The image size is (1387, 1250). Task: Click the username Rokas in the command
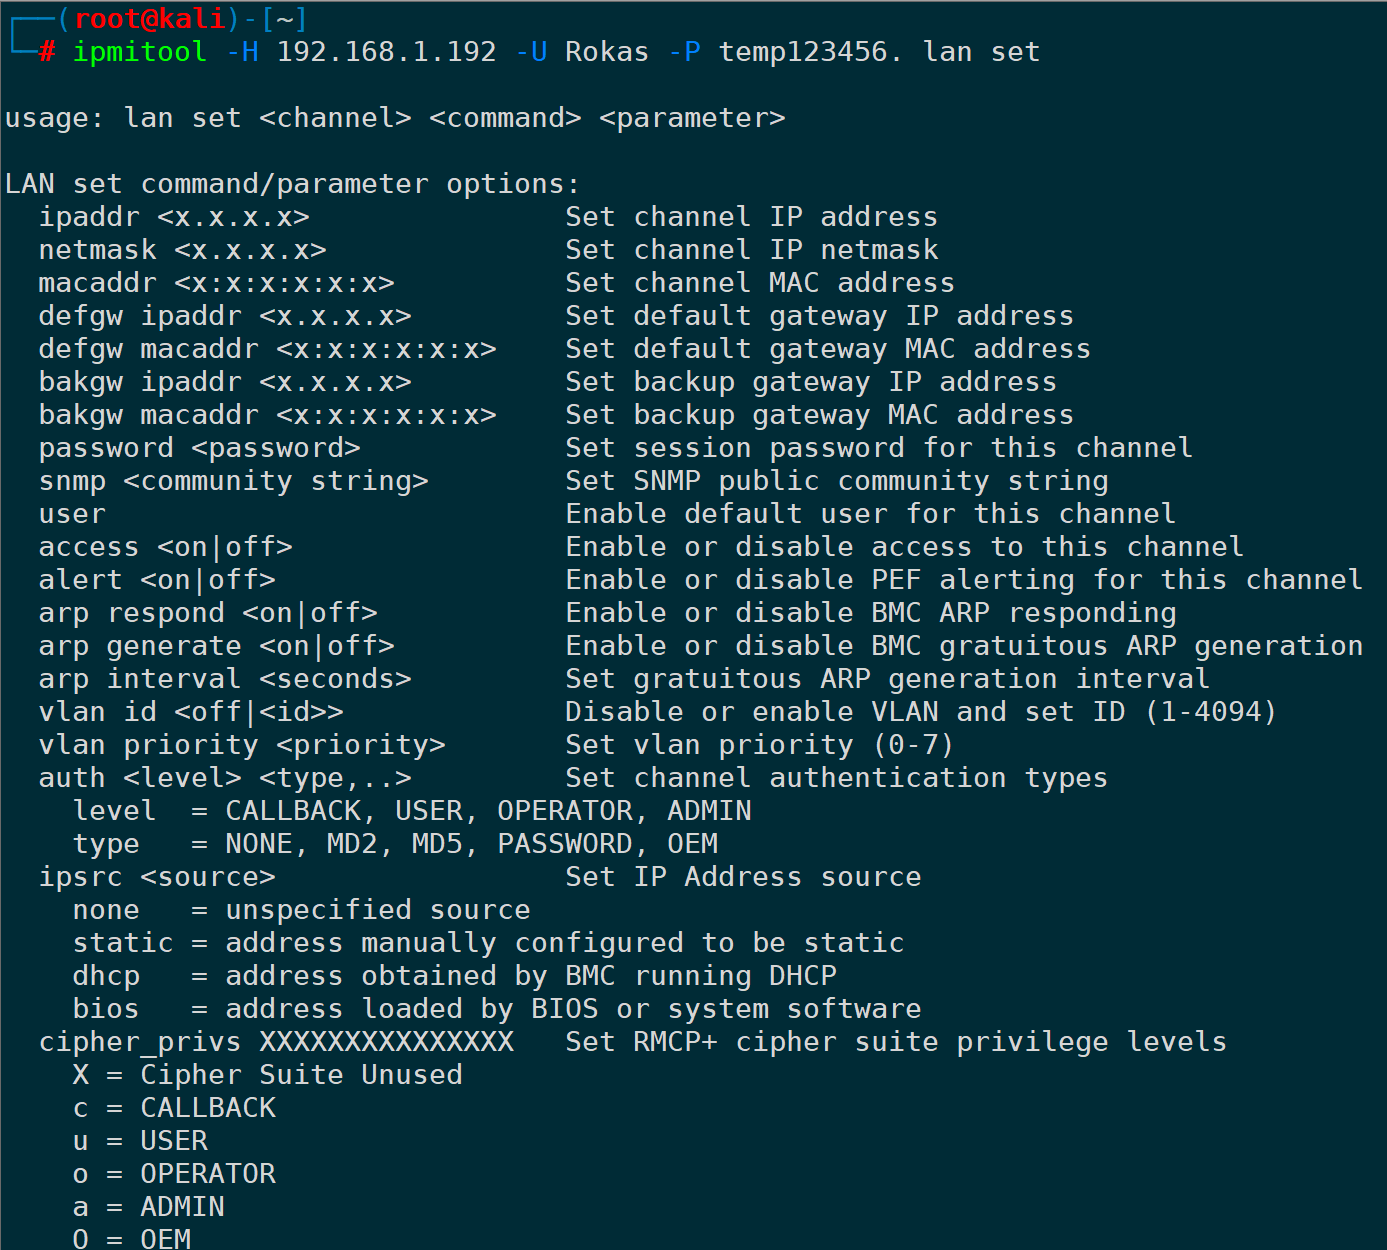606,52
